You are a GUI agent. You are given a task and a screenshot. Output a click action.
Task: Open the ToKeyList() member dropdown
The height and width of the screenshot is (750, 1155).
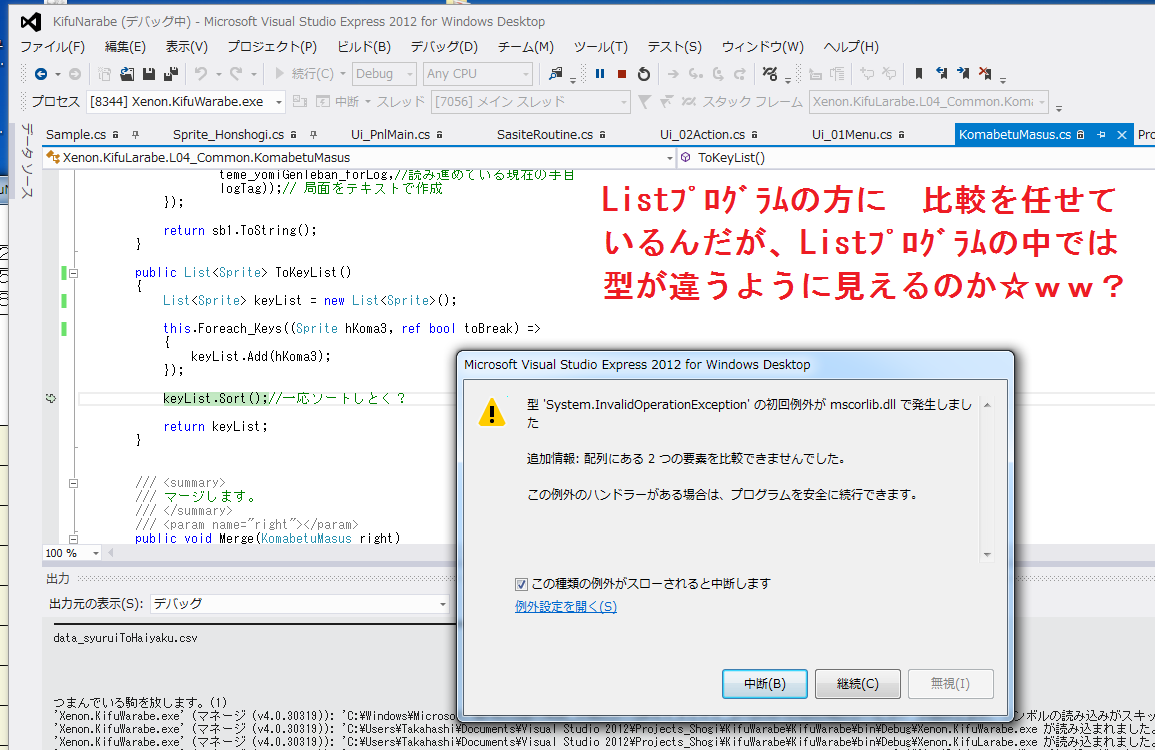click(x=916, y=158)
